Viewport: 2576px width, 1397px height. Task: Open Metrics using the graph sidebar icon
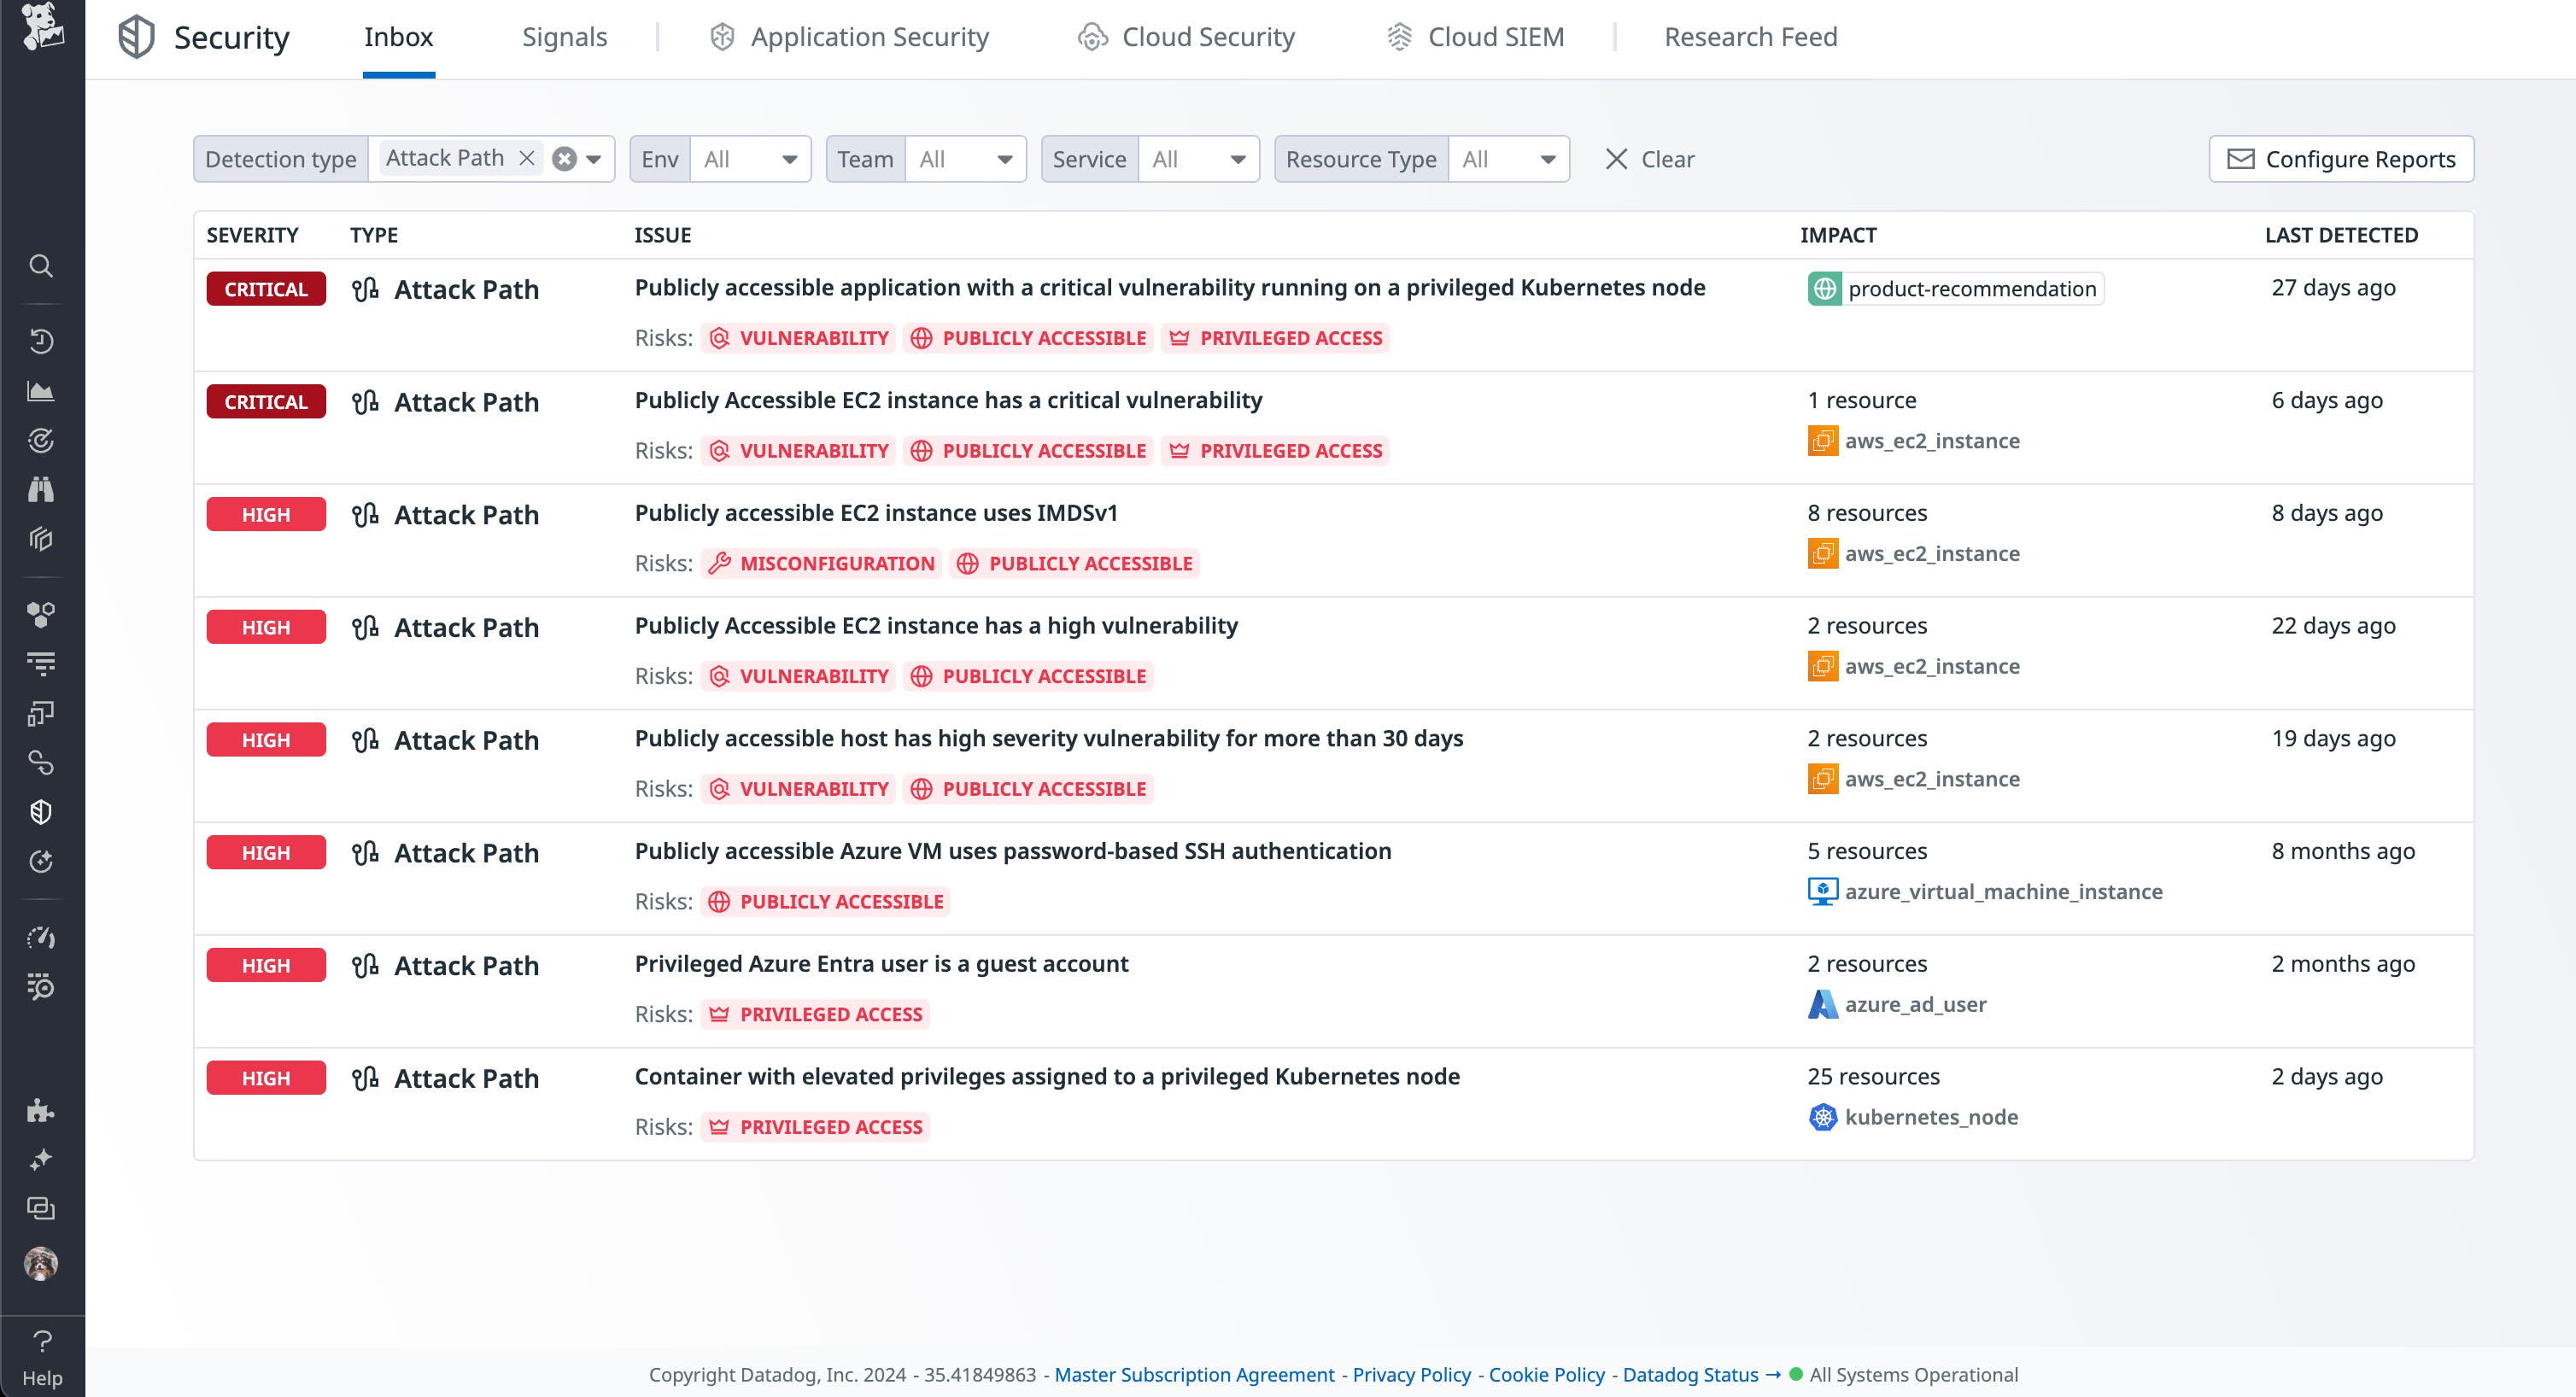[41, 390]
